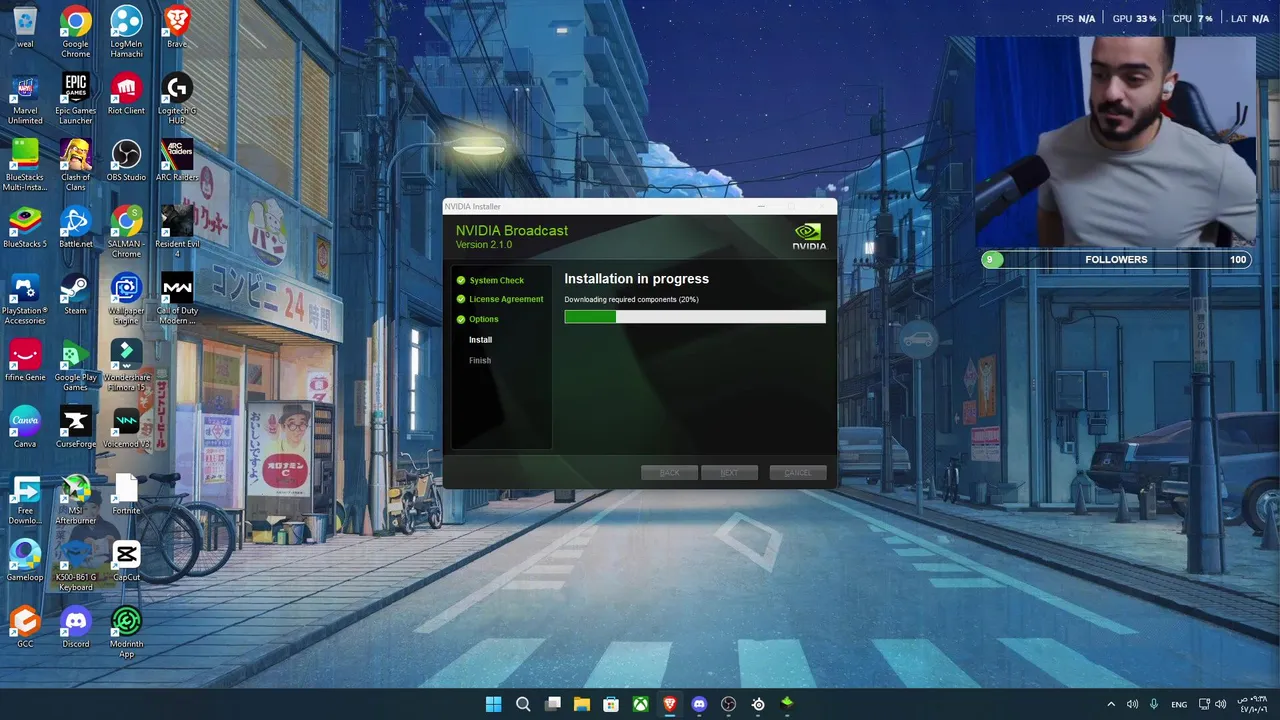This screenshot has width=1280, height=720.
Task: Open the Battle.net desktop icon
Action: pos(76,227)
